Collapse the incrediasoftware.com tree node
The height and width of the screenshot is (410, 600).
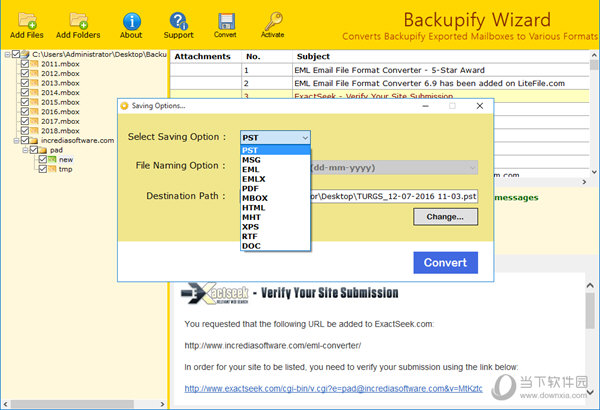16,141
